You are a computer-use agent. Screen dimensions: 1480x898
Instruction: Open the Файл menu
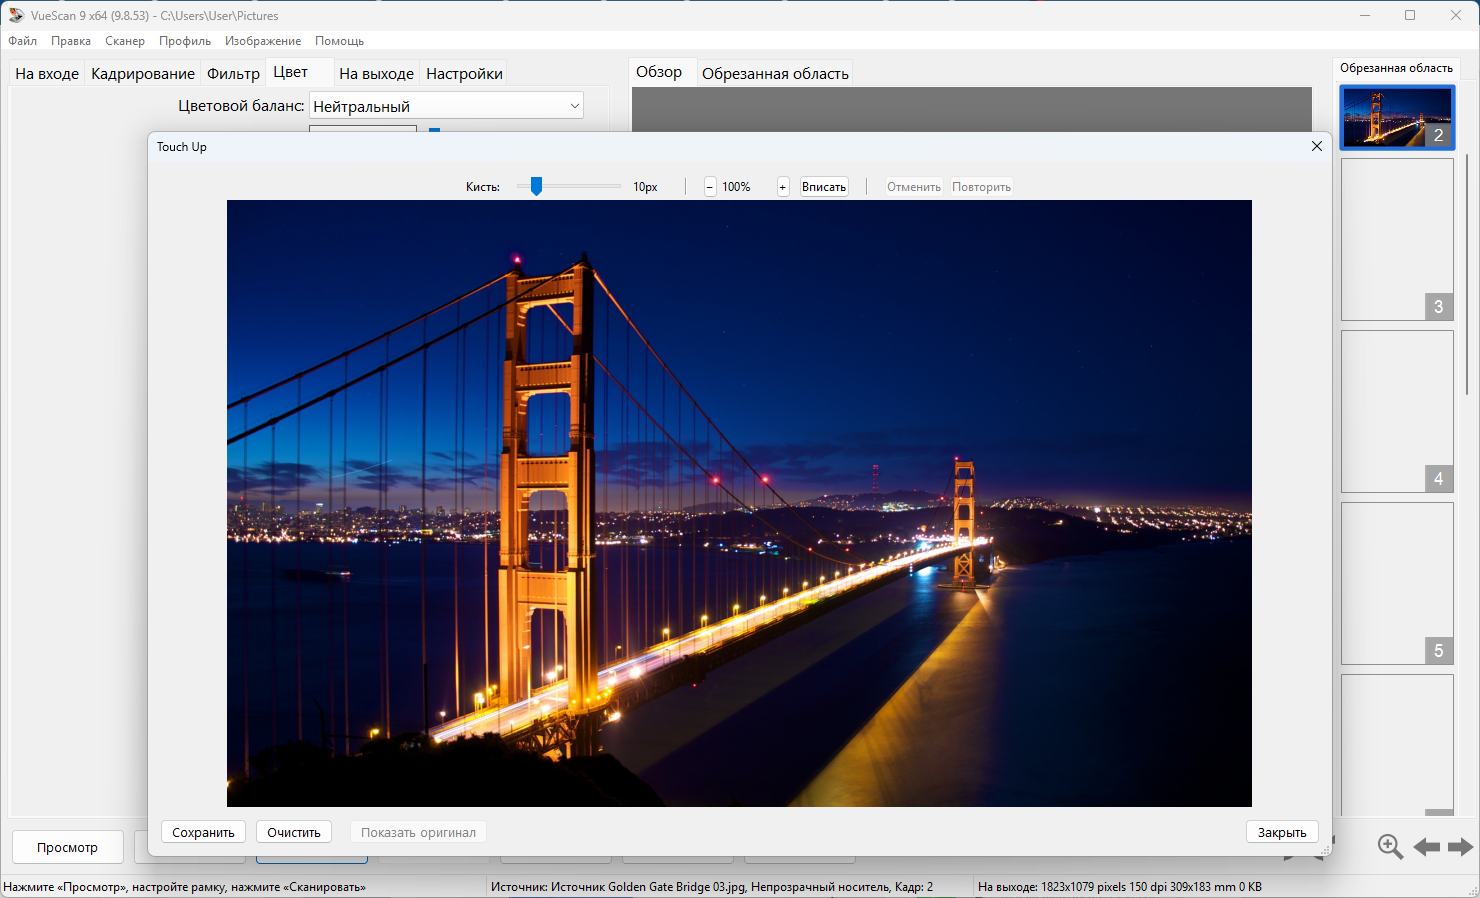coord(22,41)
